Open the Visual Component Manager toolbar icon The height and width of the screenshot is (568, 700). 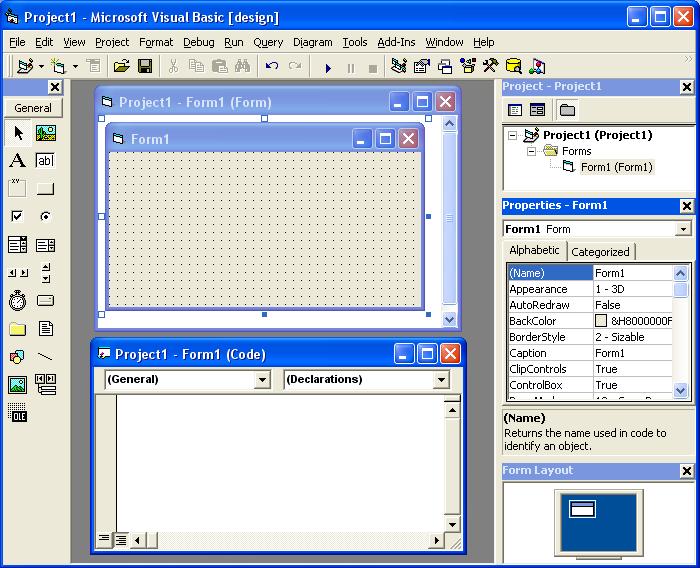[537, 67]
